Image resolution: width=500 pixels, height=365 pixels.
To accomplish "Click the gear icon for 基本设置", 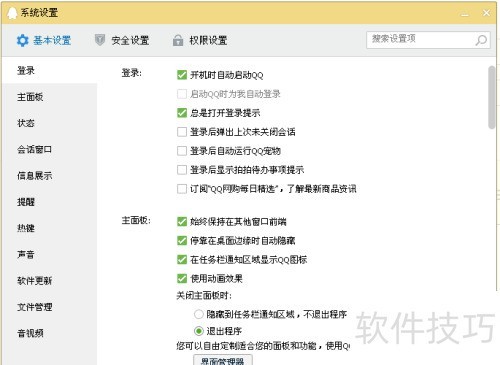I will [23, 41].
